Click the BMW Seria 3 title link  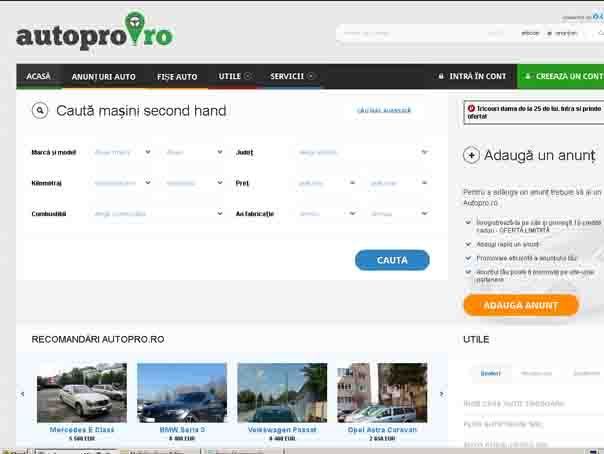click(182, 430)
